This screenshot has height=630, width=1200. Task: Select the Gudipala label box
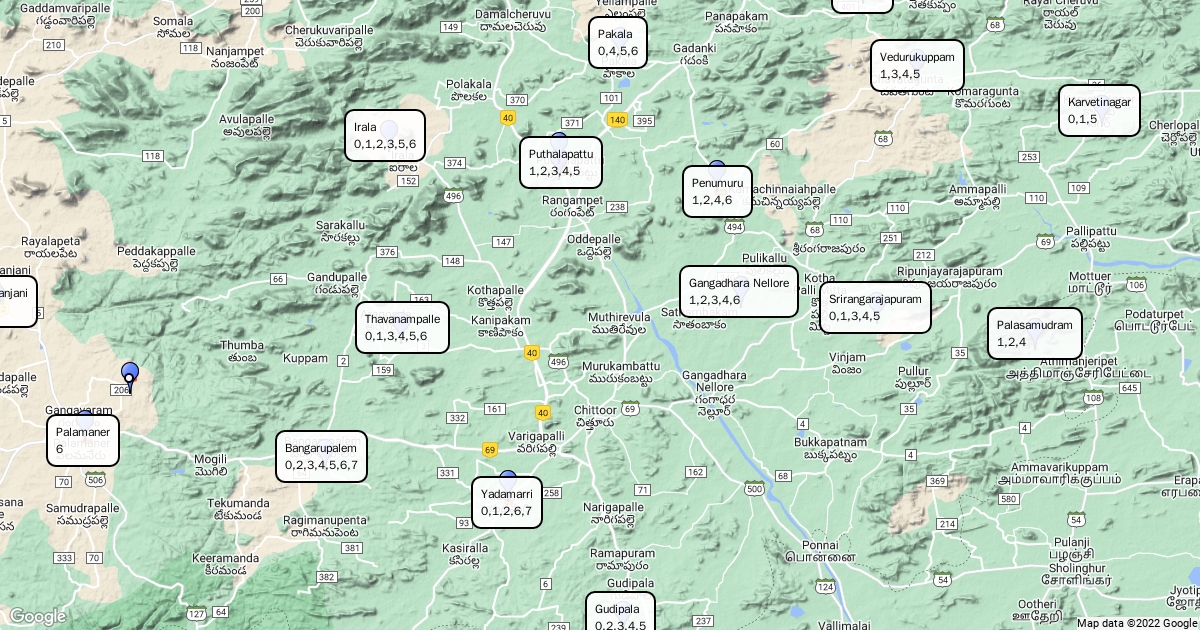620,614
